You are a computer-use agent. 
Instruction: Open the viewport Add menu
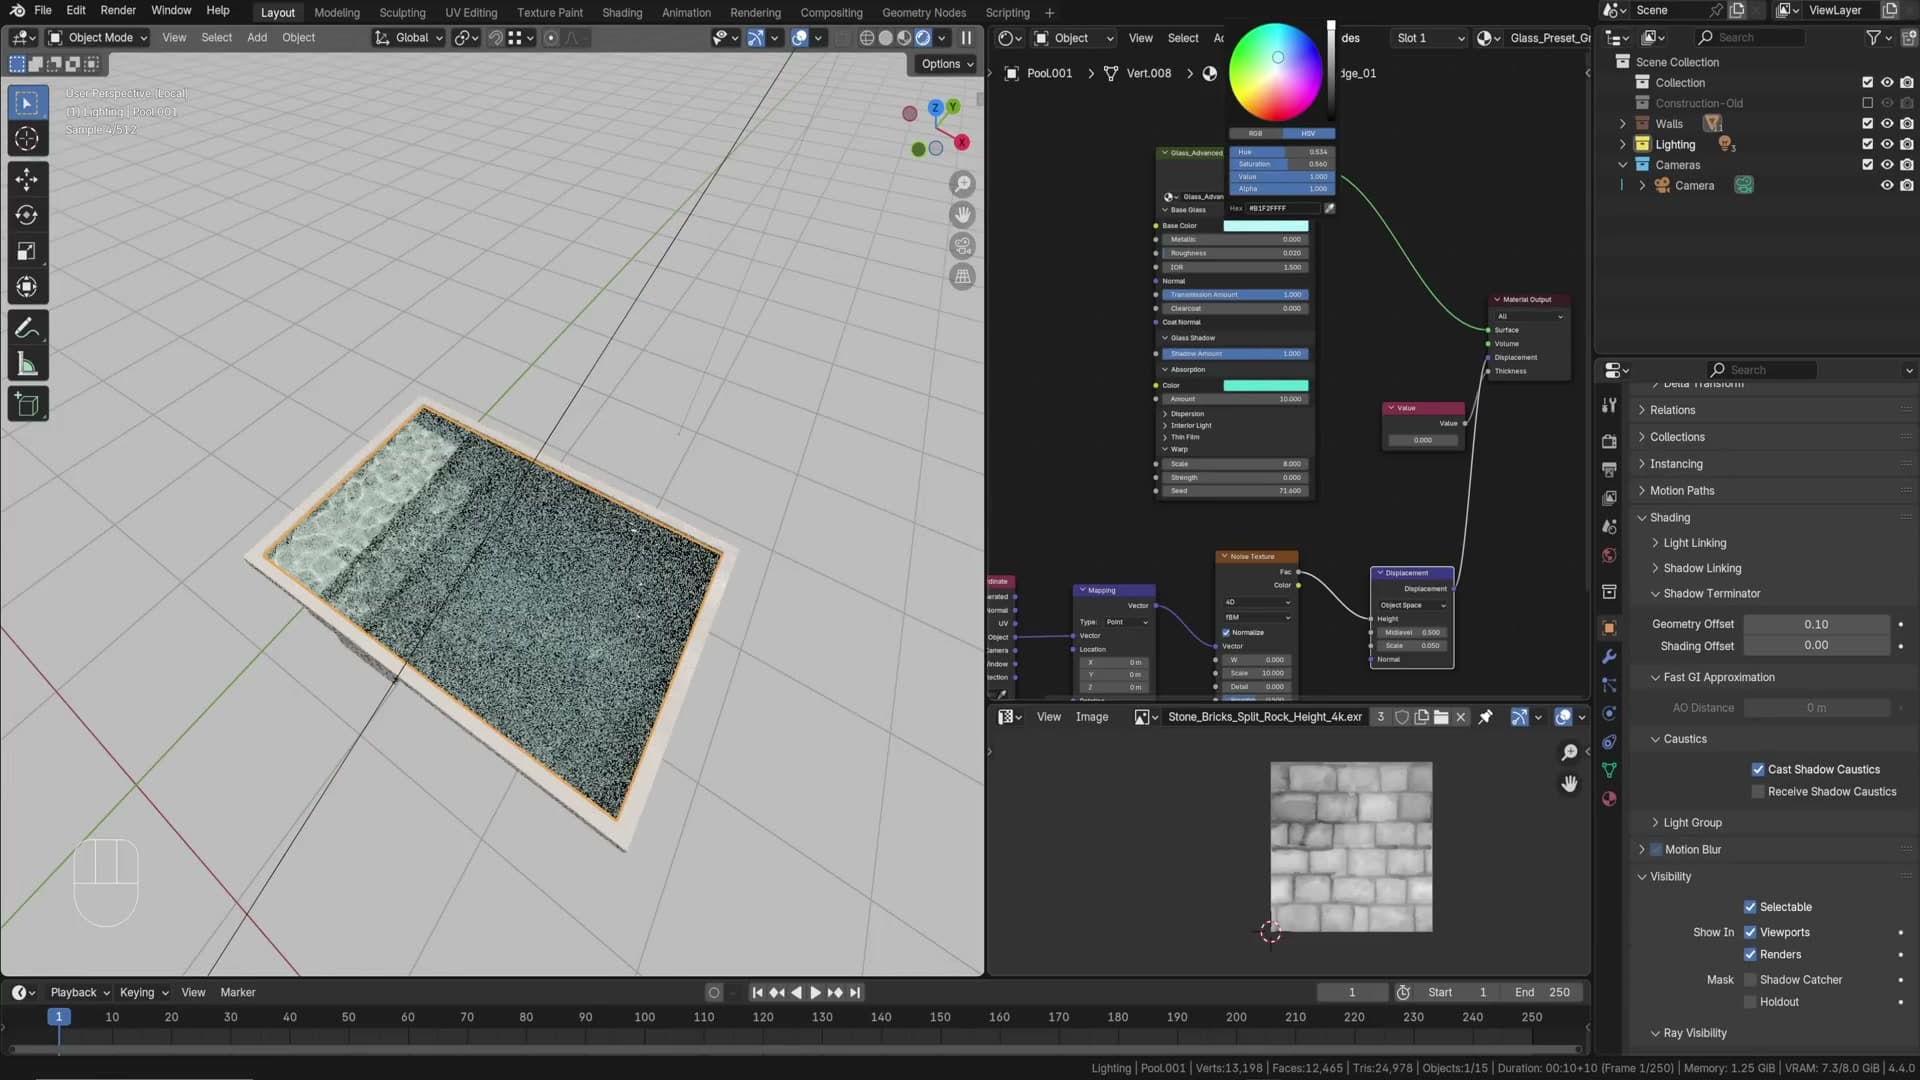point(257,38)
